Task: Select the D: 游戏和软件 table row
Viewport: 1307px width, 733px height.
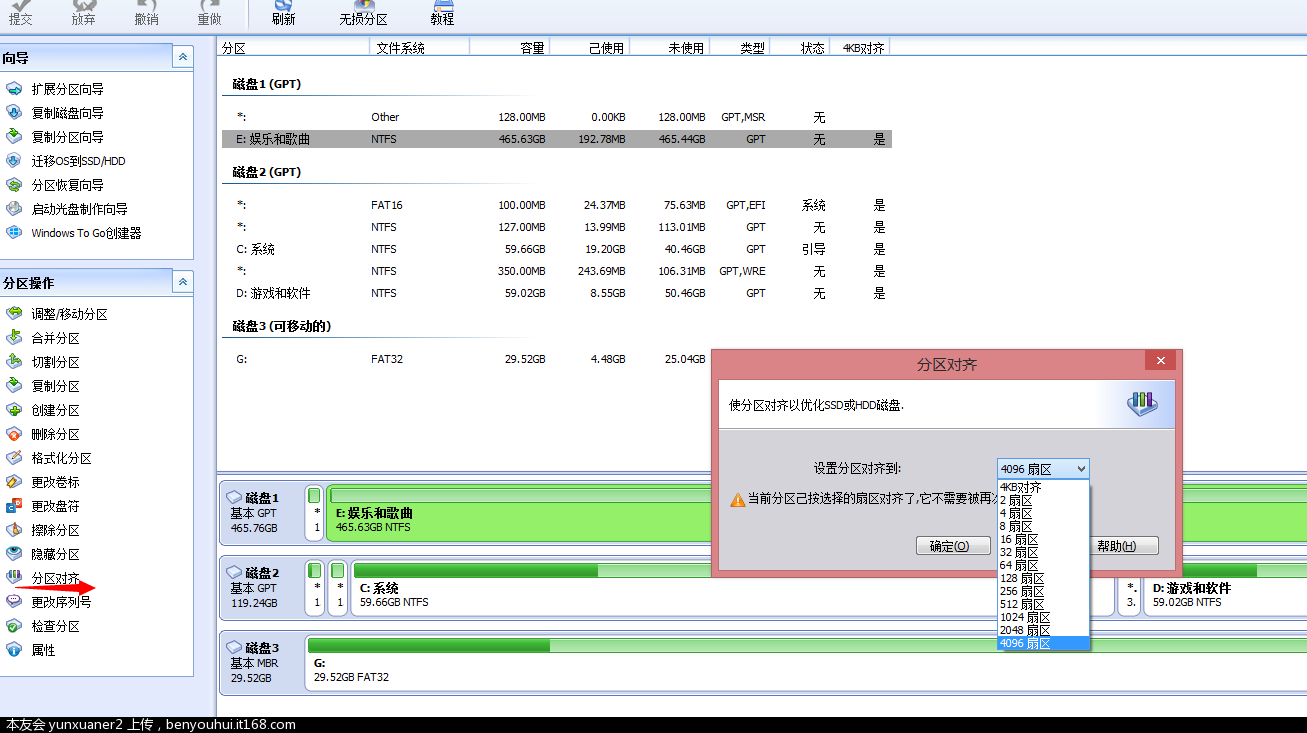Action: pyautogui.click(x=556, y=293)
